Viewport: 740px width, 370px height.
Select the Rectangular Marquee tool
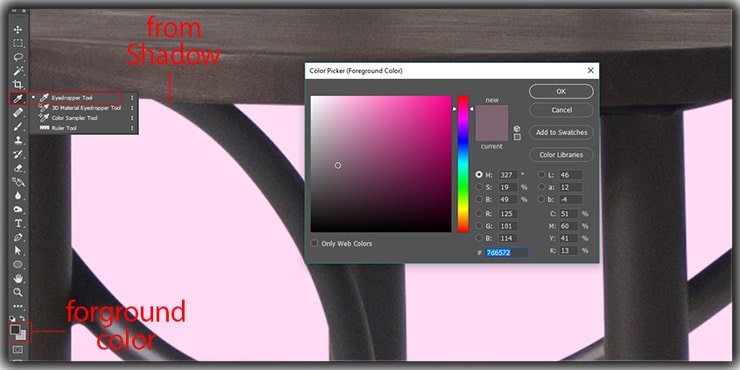coord(18,43)
